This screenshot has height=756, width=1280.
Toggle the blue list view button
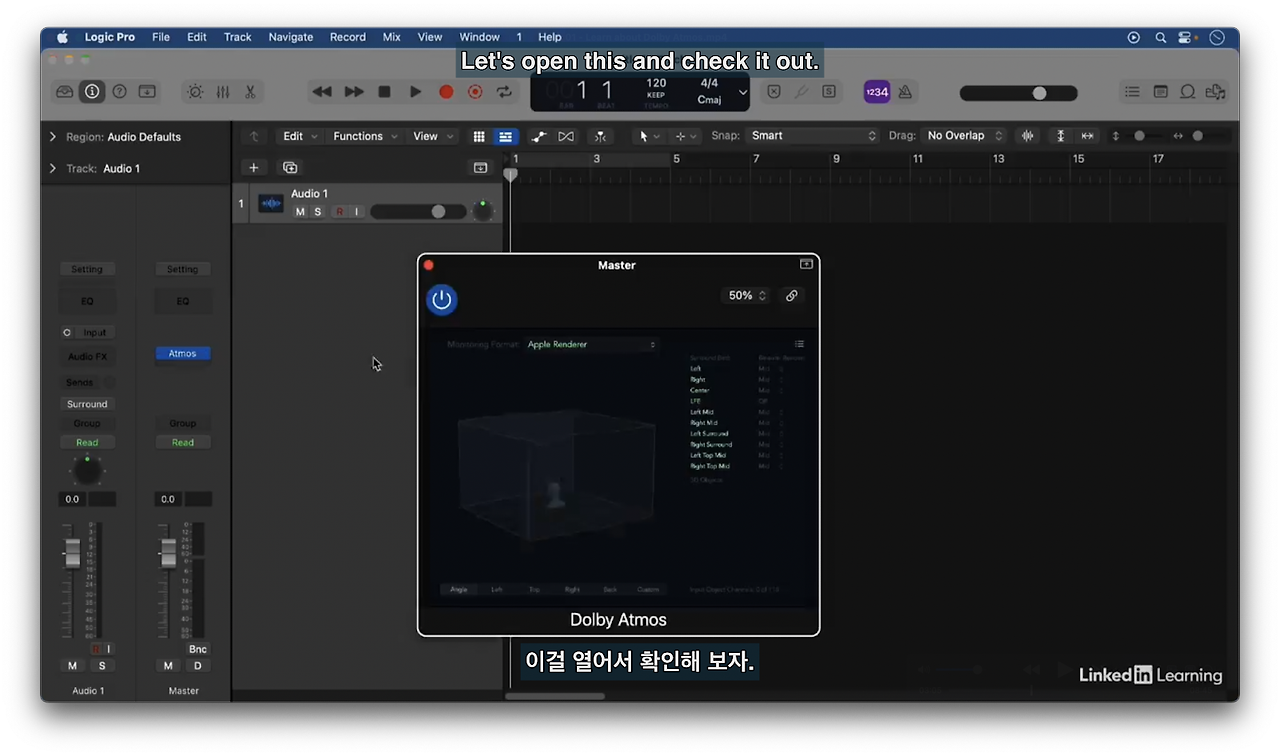(506, 136)
